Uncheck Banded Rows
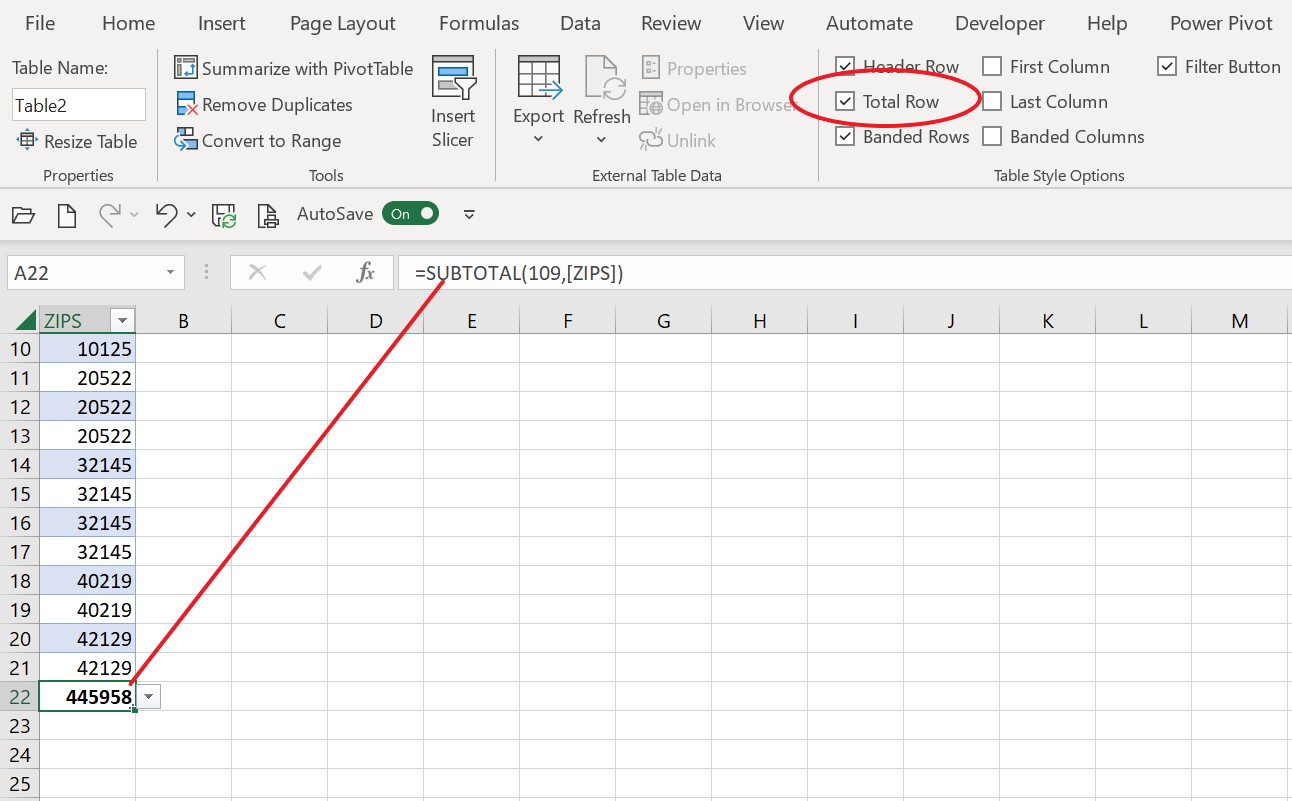This screenshot has height=801, width=1292. click(x=846, y=137)
